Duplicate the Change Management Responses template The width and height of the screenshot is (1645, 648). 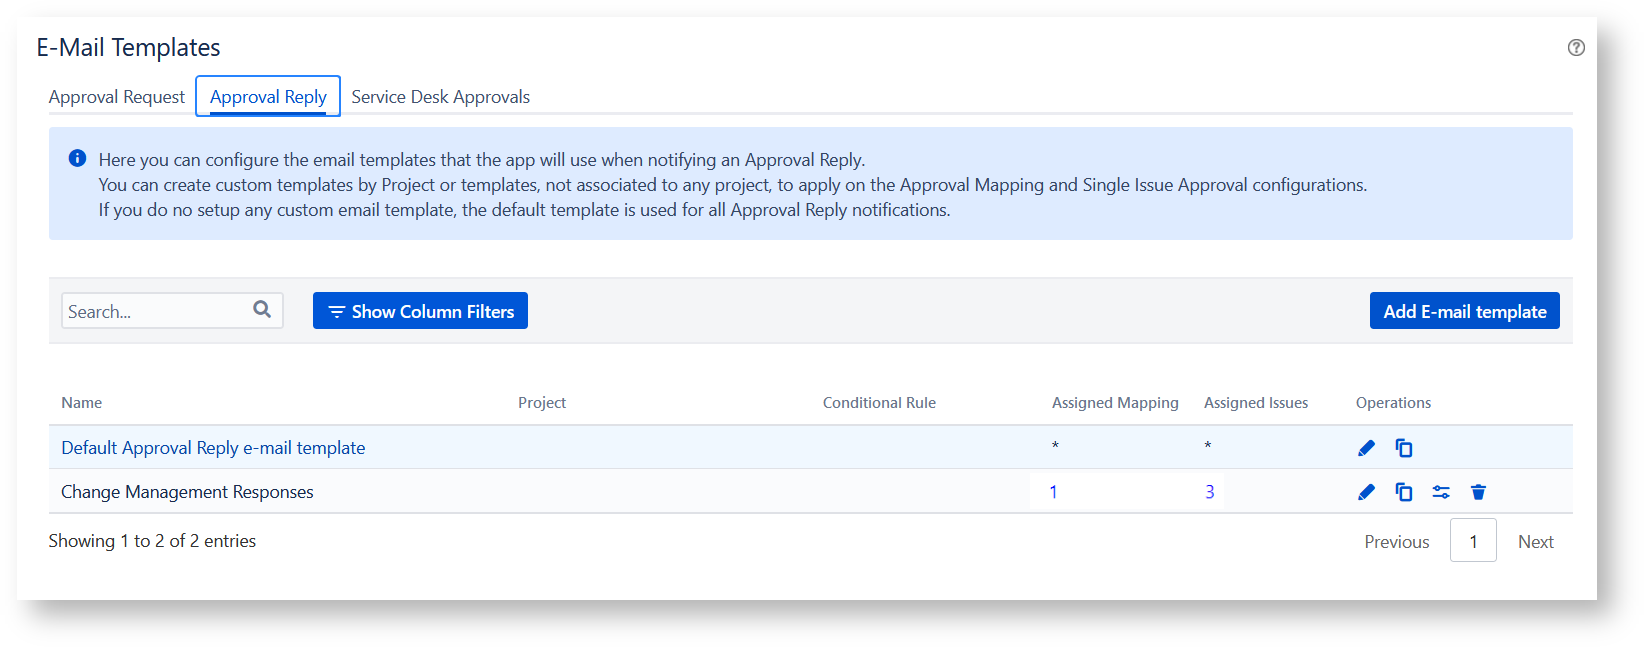coord(1404,492)
